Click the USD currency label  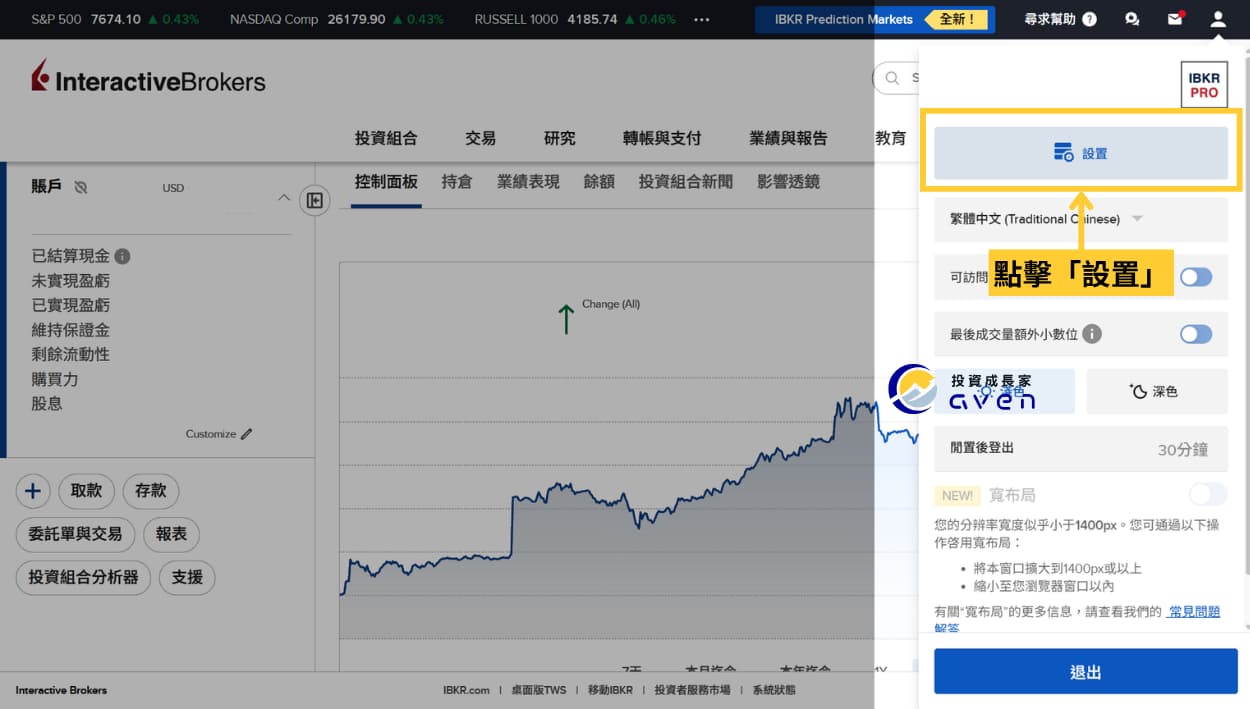pyautogui.click(x=173, y=188)
